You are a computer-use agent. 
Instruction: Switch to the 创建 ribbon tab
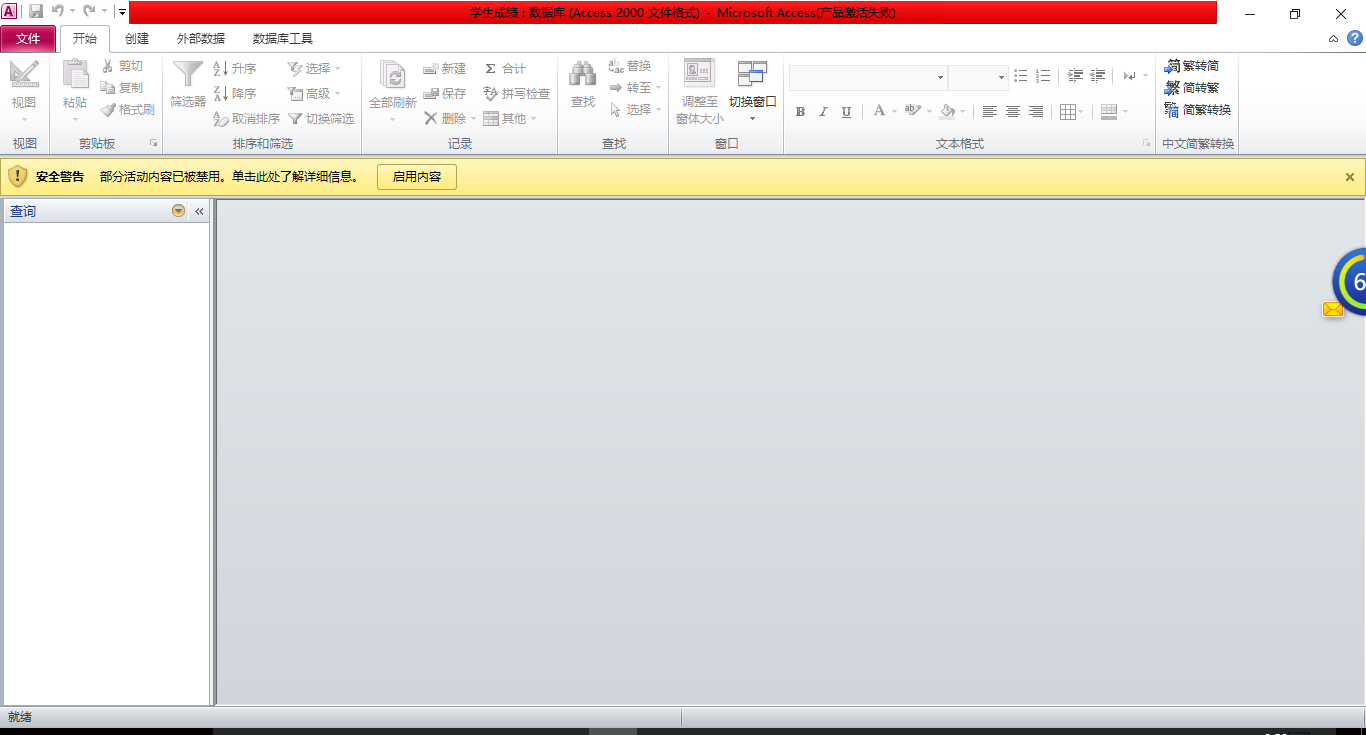[137, 39]
